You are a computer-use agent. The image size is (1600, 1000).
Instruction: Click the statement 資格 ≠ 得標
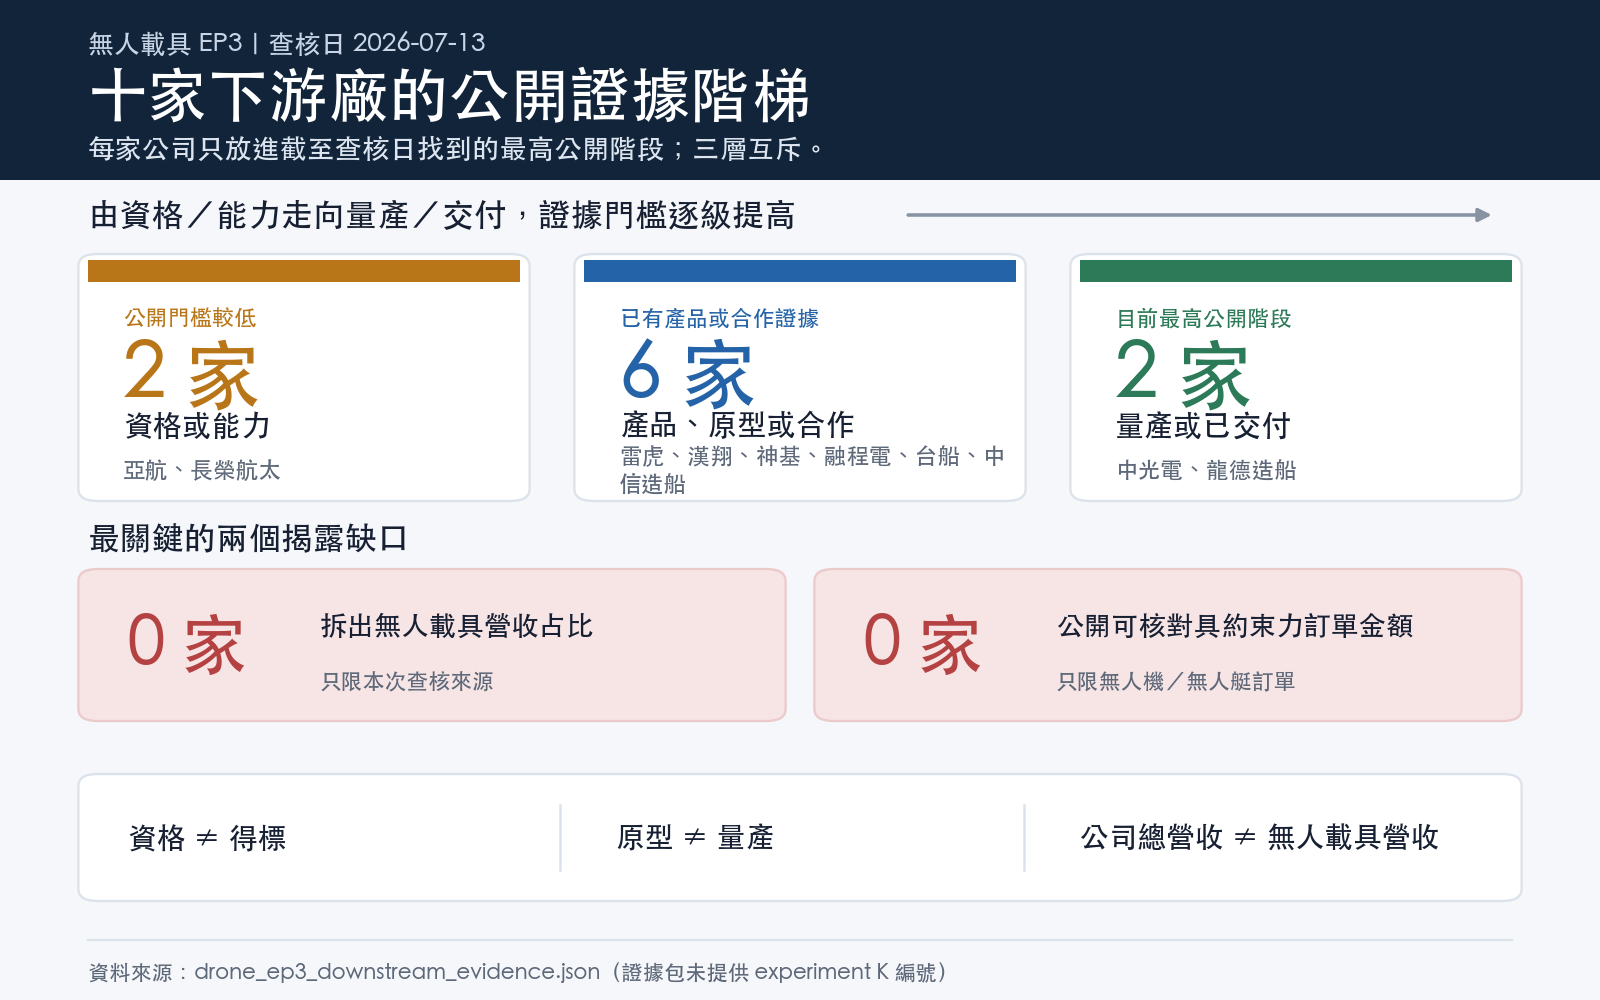207,837
